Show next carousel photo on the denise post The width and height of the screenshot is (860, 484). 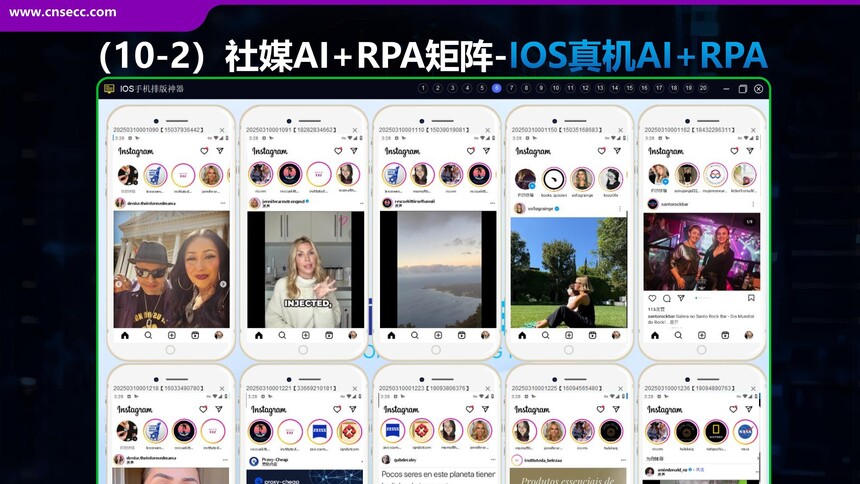(x=223, y=284)
